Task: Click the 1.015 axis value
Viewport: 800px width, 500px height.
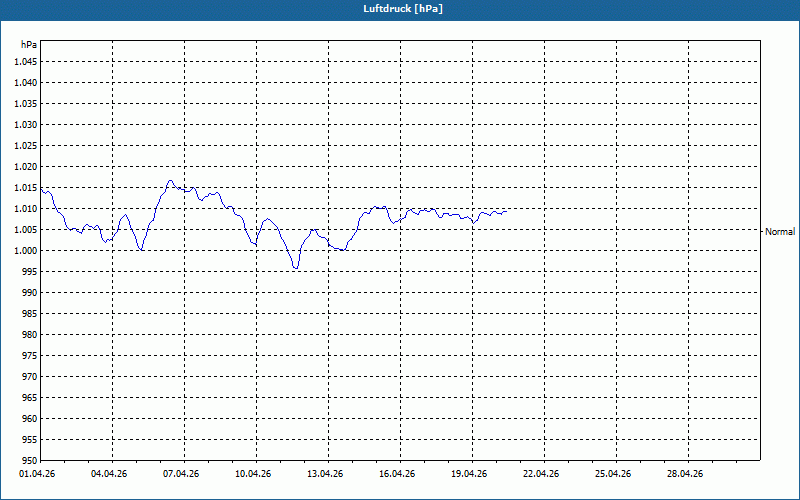Action: (26, 188)
